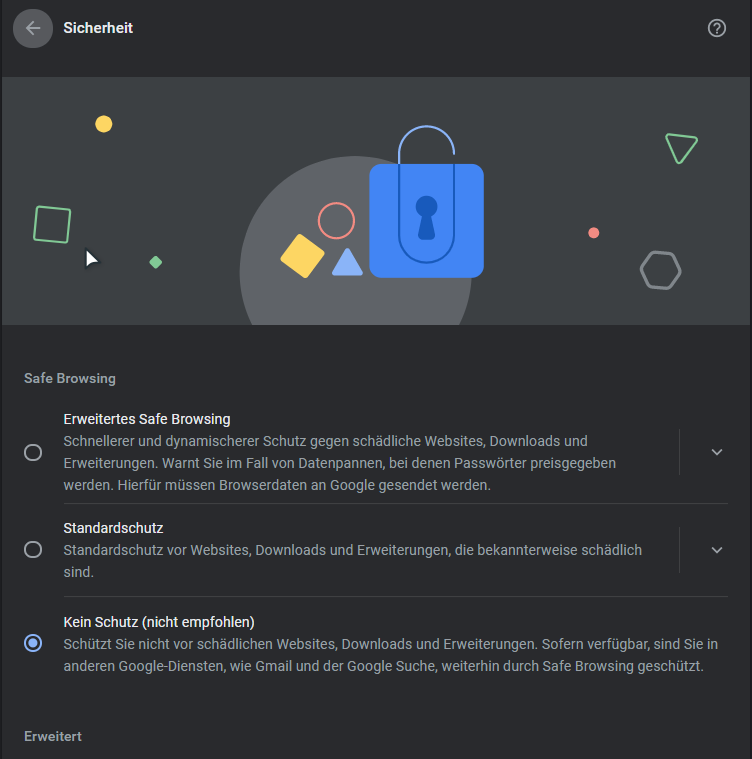The image size is (752, 759).
Task: Select the Standardschutz radio button
Action: pos(33,549)
